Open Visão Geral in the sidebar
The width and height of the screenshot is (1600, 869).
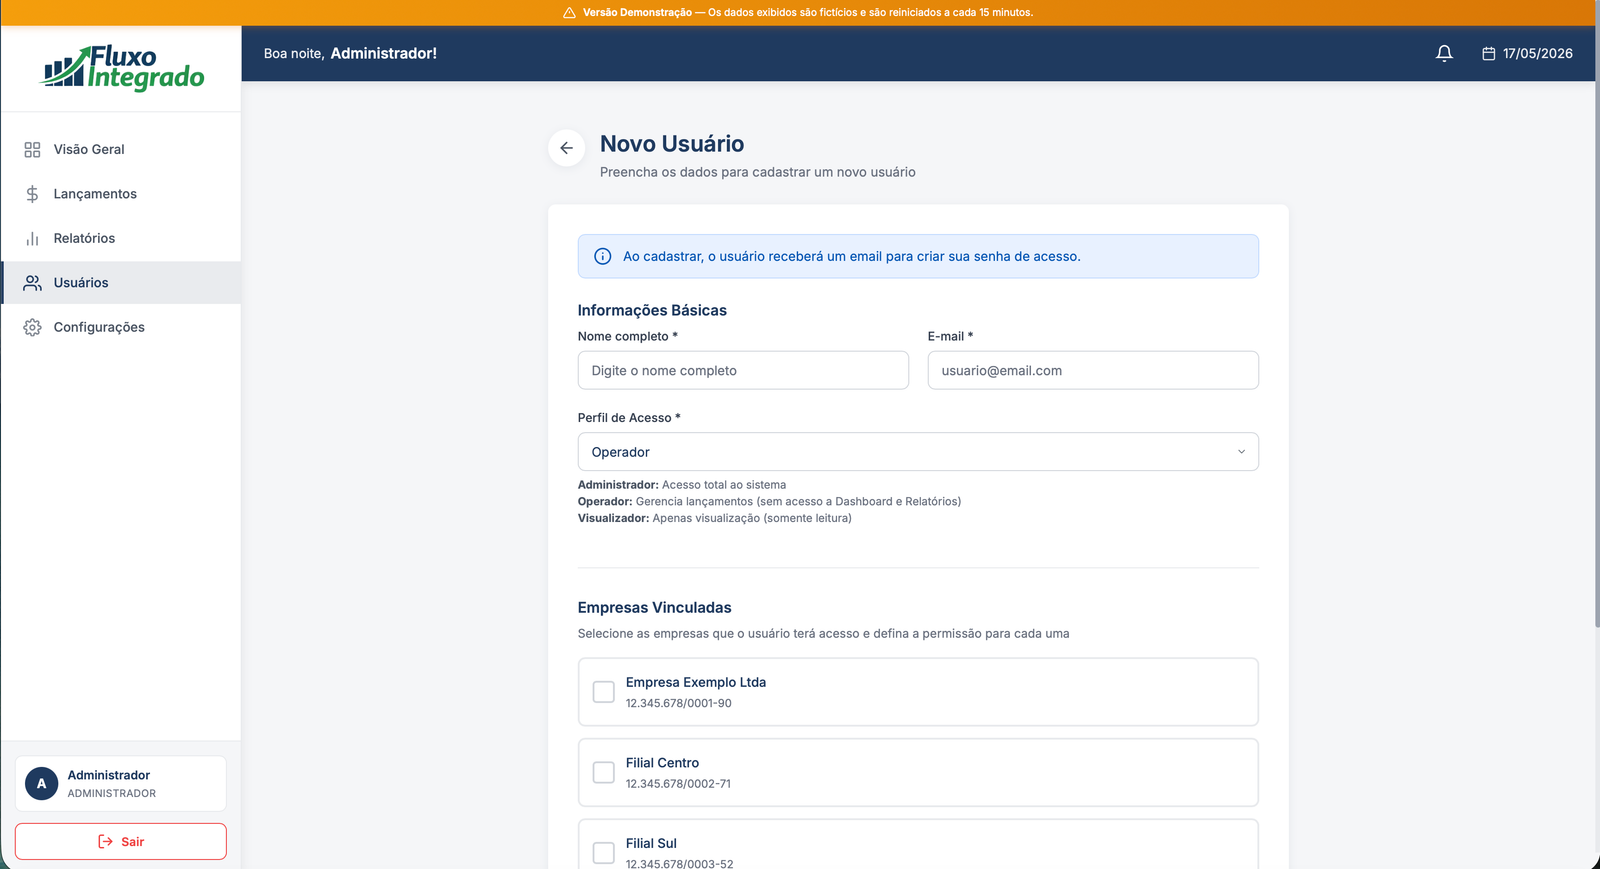121,149
